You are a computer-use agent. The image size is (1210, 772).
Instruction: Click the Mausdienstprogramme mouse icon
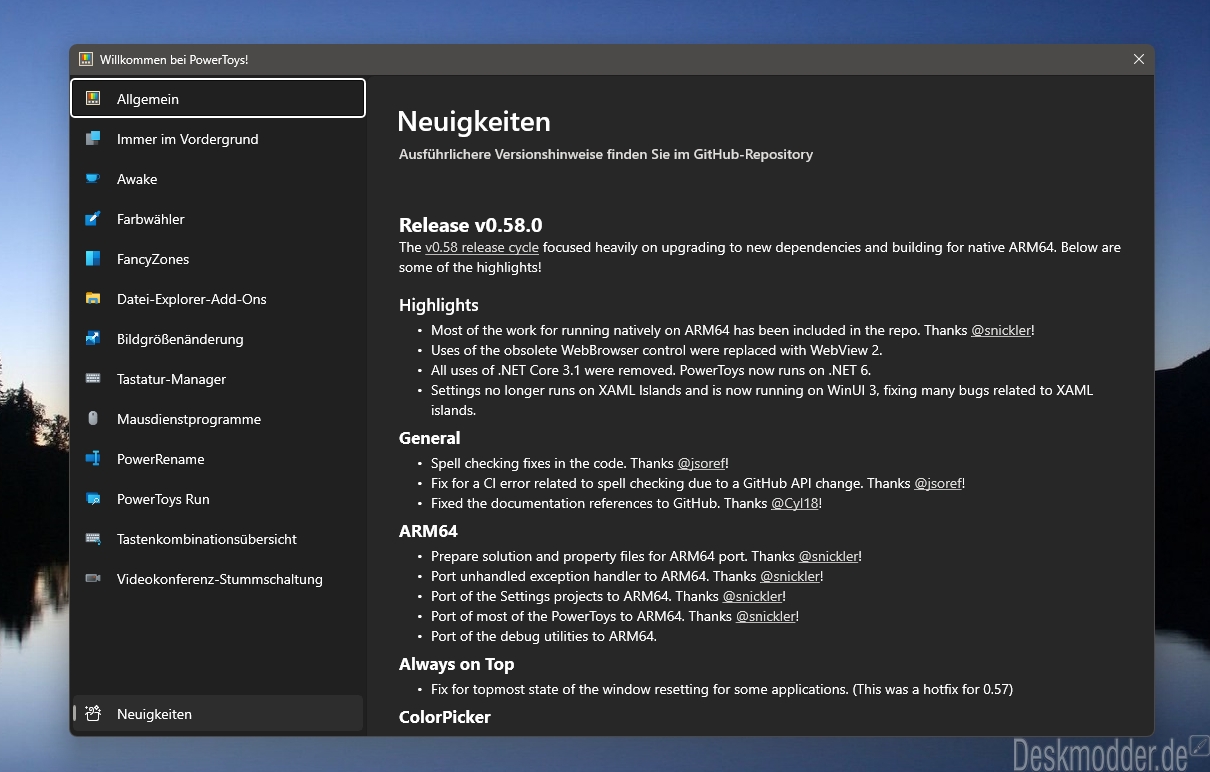click(93, 419)
